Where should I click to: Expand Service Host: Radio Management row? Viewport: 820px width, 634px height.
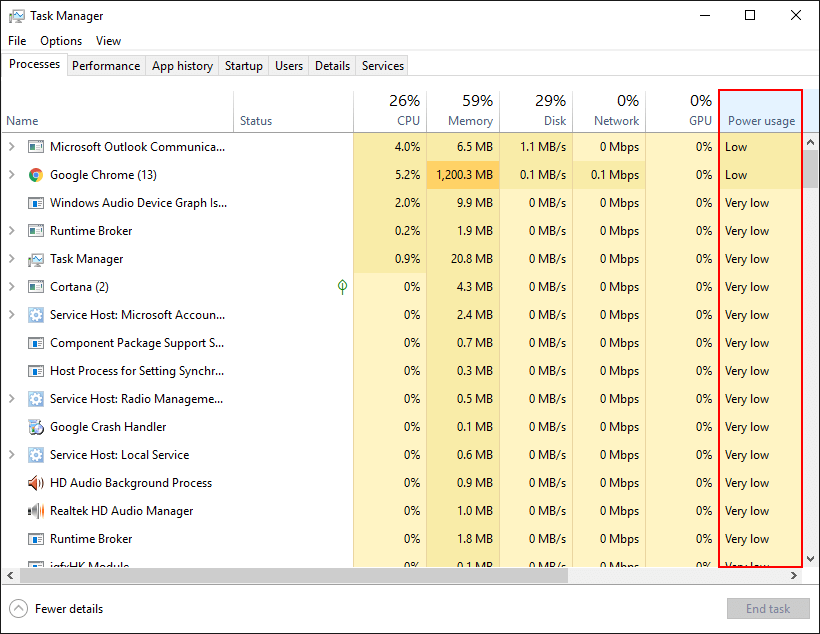point(12,399)
